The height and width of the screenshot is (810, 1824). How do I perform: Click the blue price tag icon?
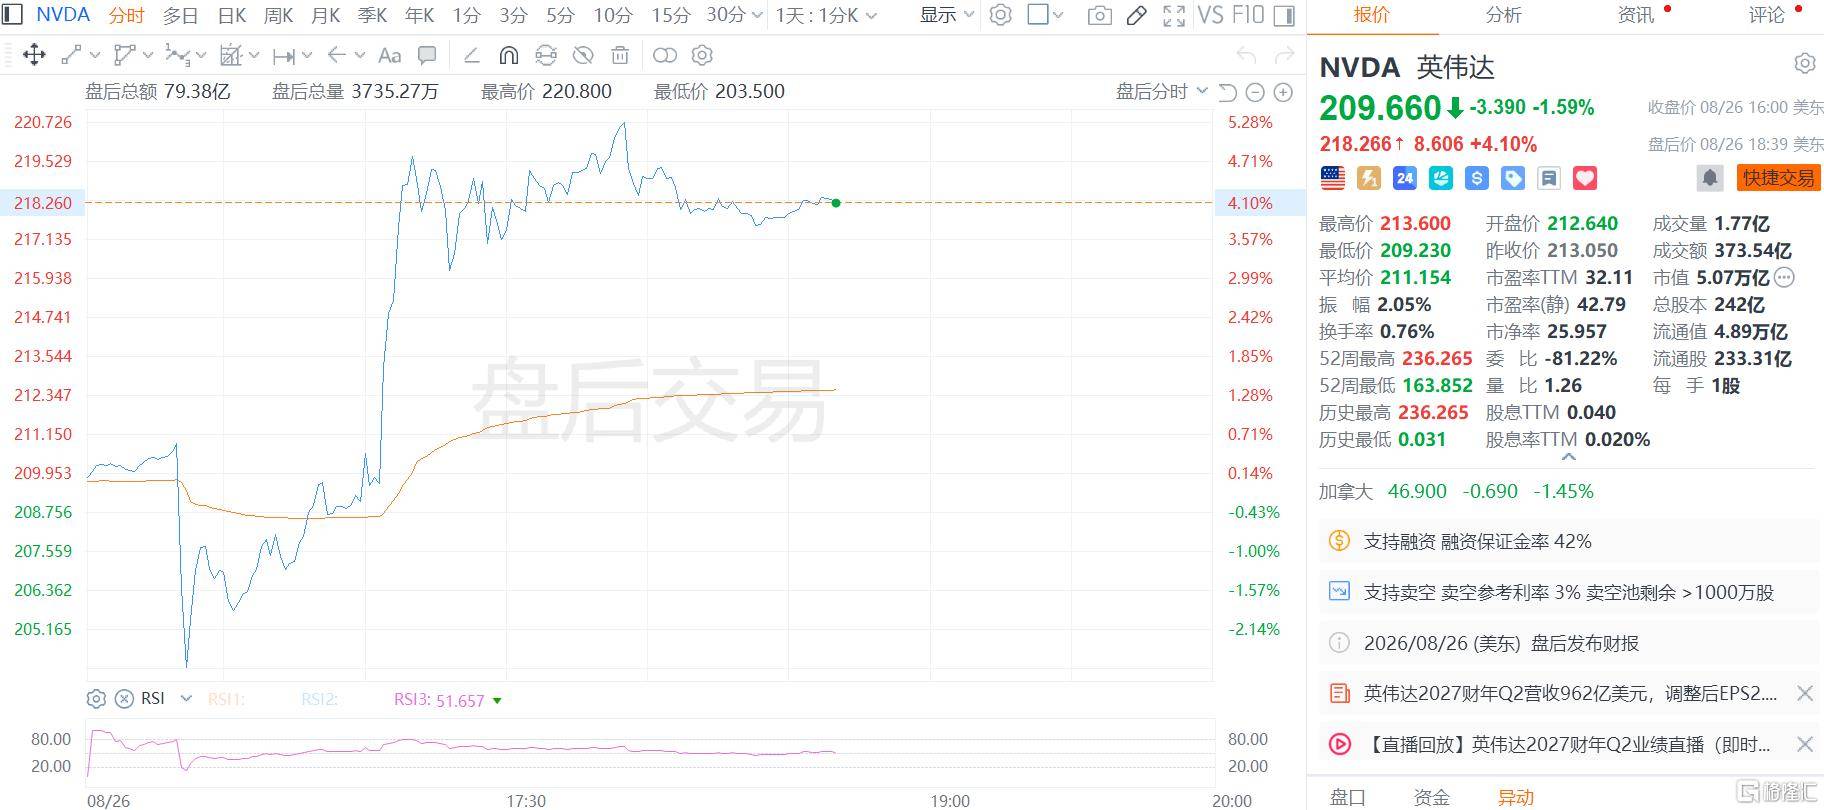1513,178
